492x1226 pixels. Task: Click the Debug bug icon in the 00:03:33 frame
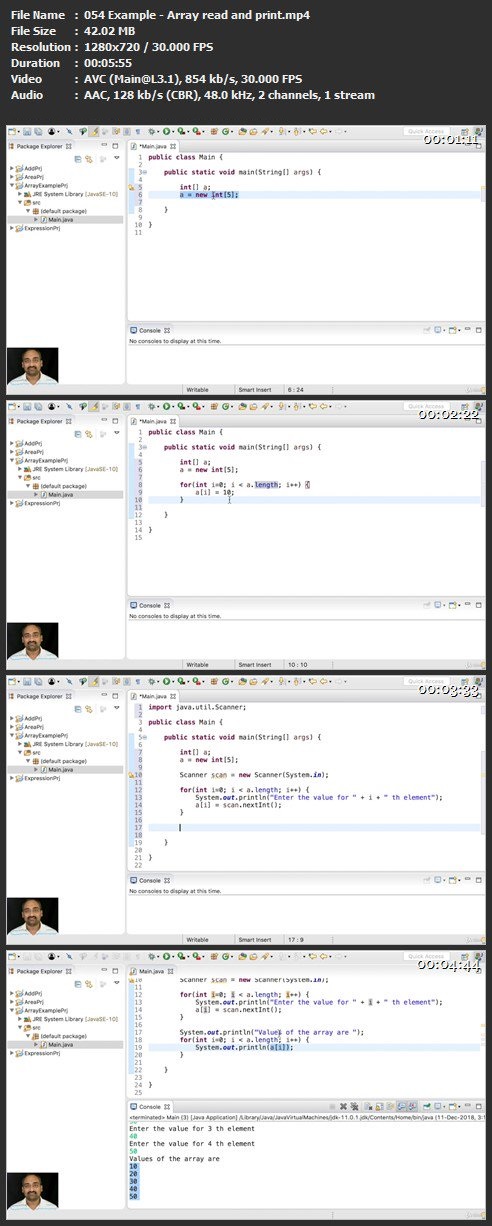tap(152, 681)
